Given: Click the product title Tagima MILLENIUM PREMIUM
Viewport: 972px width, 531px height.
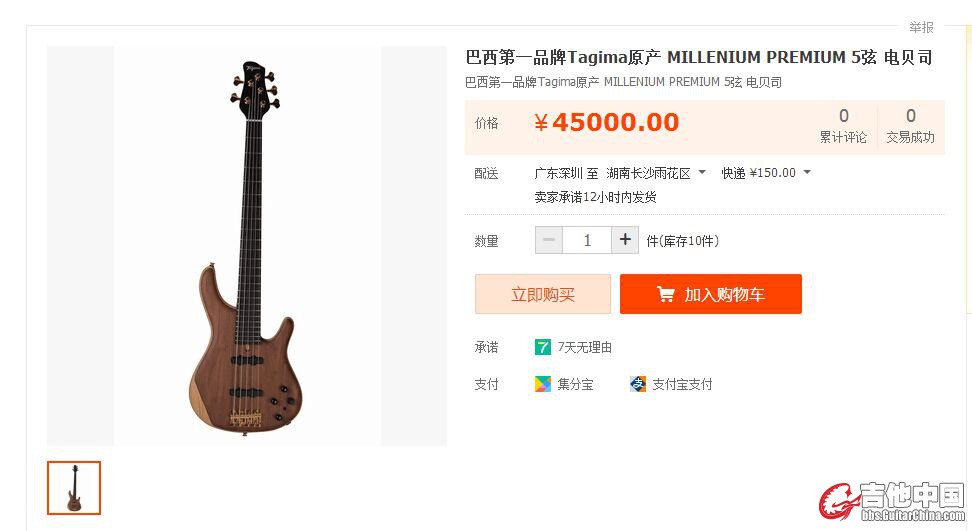Looking at the screenshot, I should (x=699, y=57).
